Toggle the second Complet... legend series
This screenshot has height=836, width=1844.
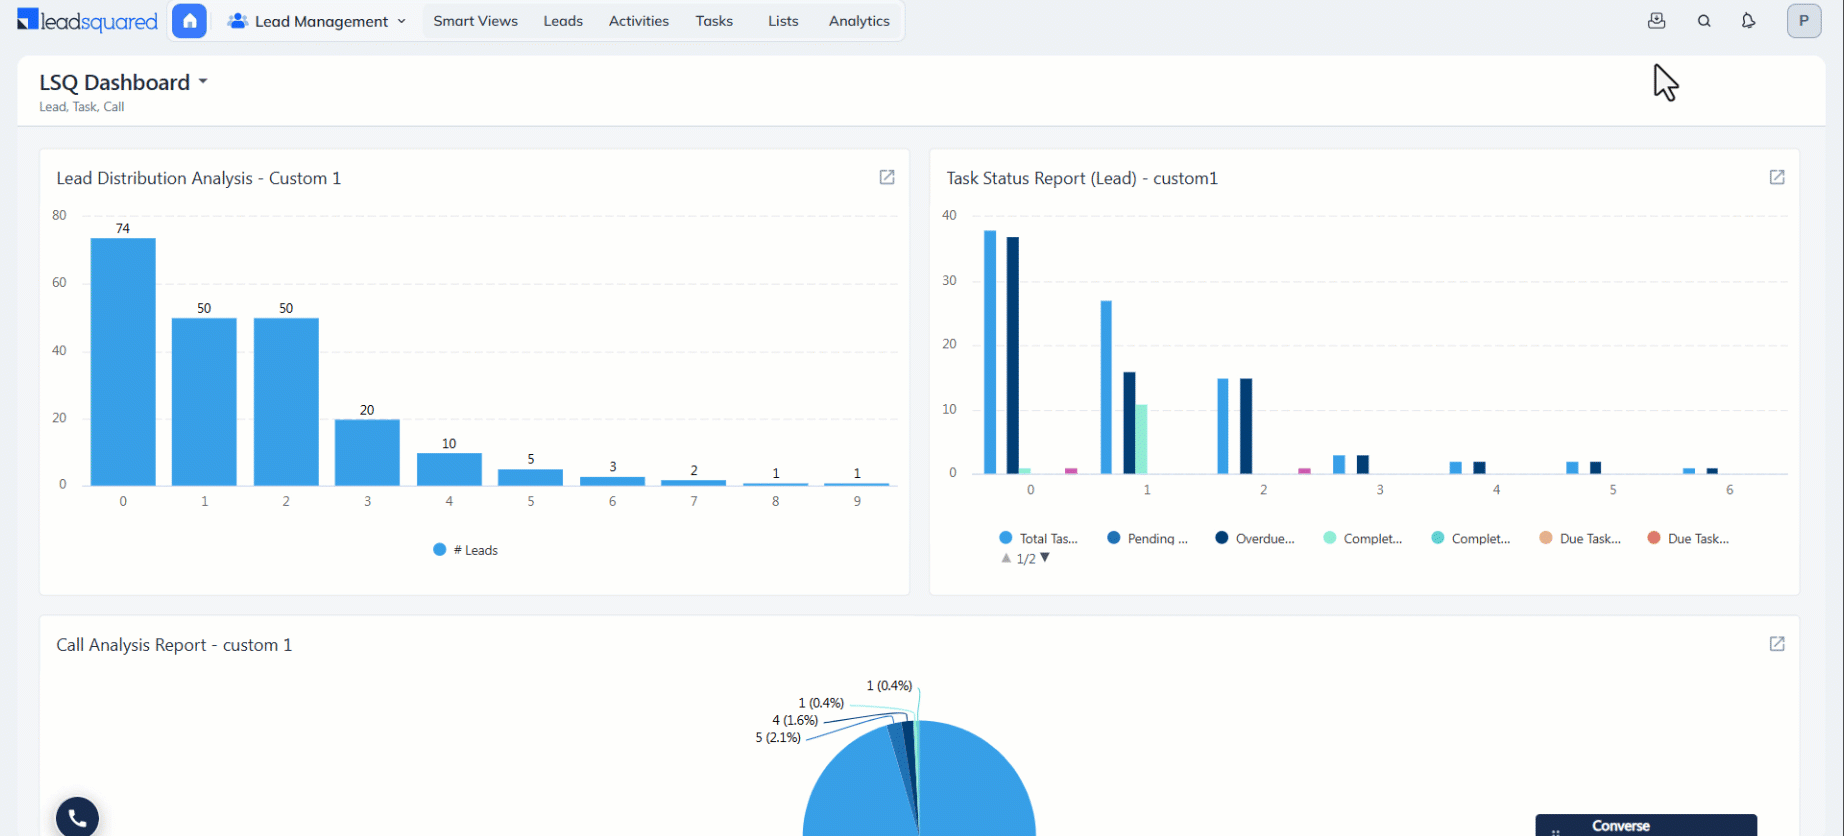pos(1471,538)
